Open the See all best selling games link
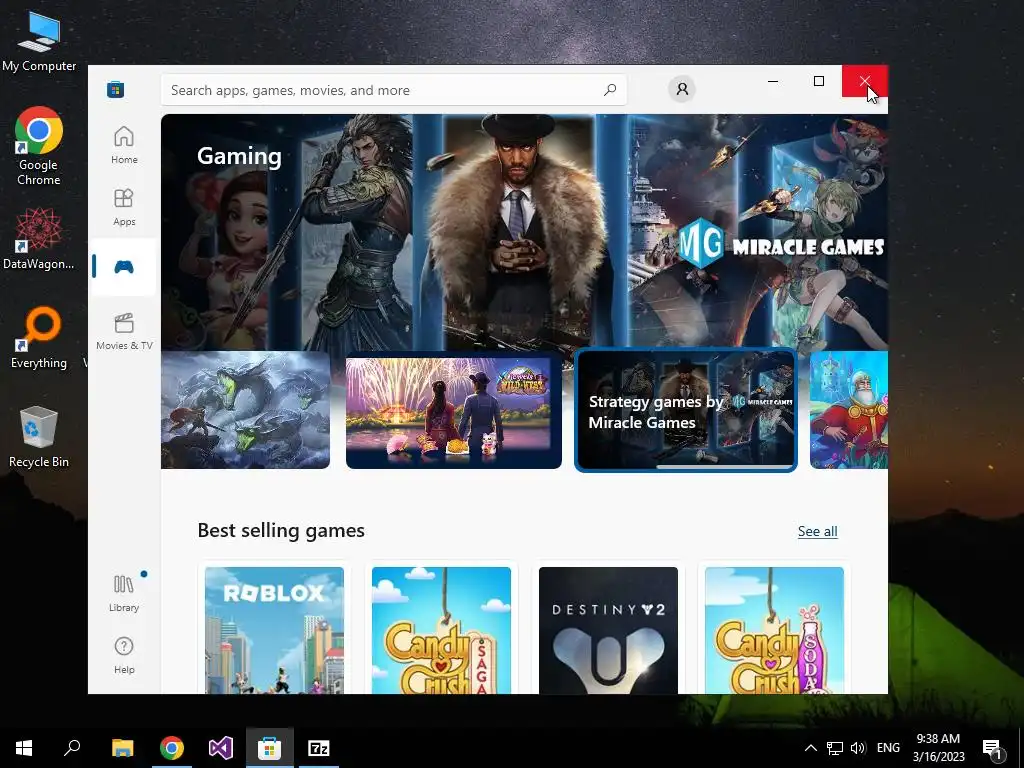 817,531
